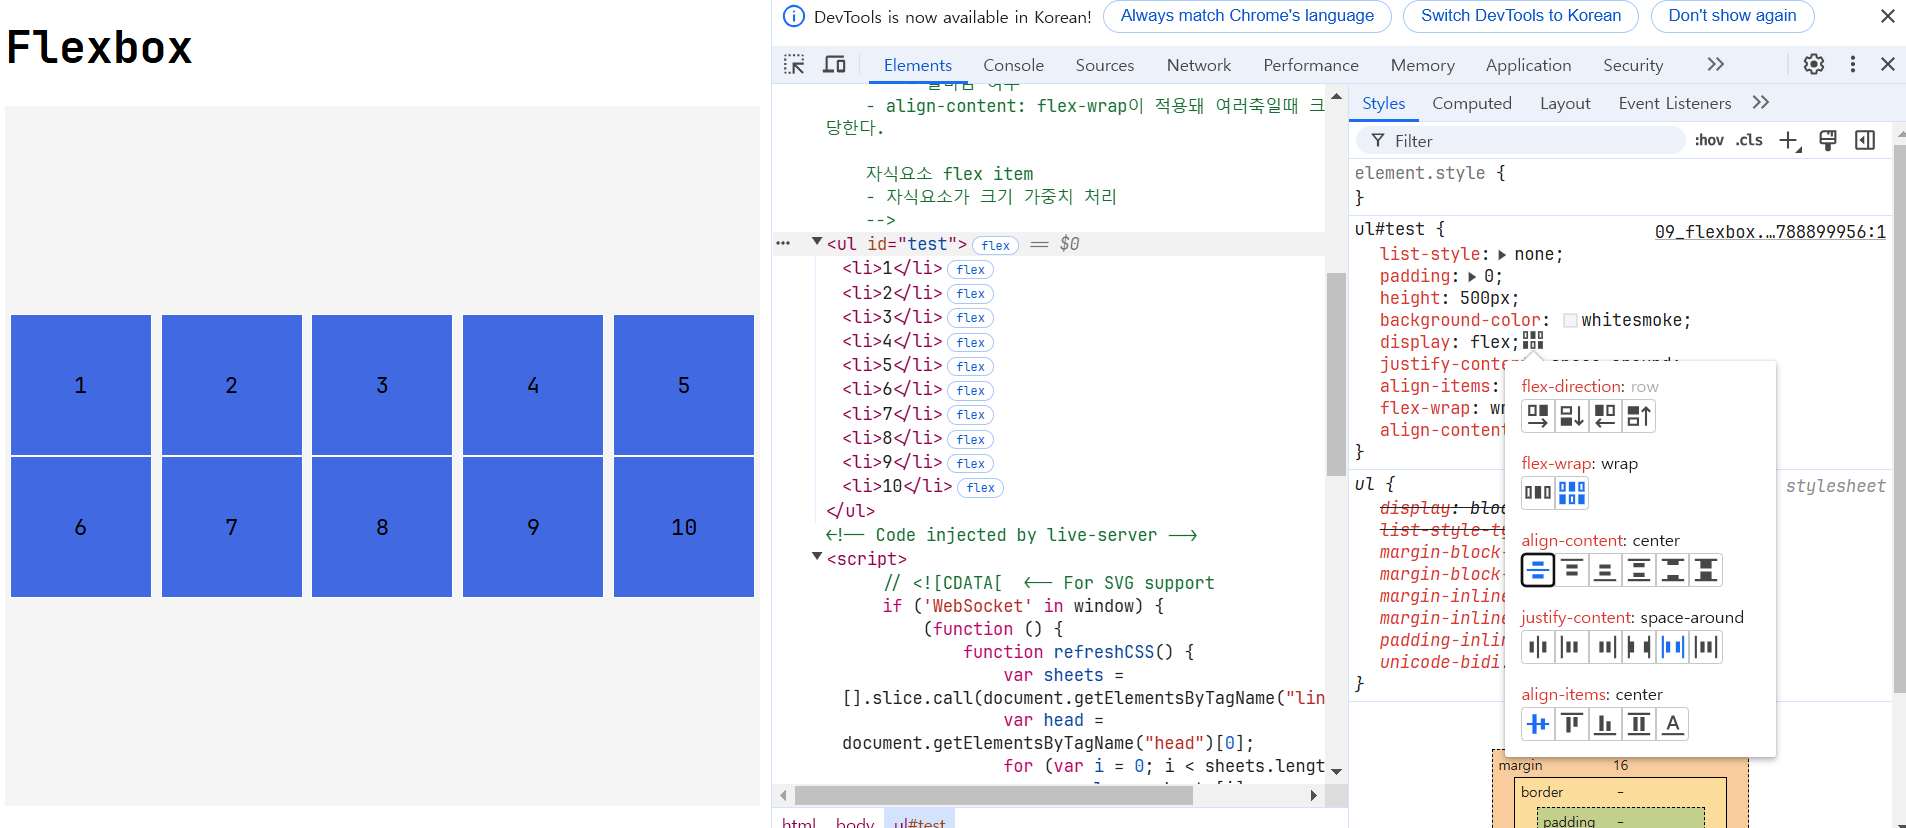Set justify-content to flex-end icon
1906x828 pixels.
click(1605, 647)
